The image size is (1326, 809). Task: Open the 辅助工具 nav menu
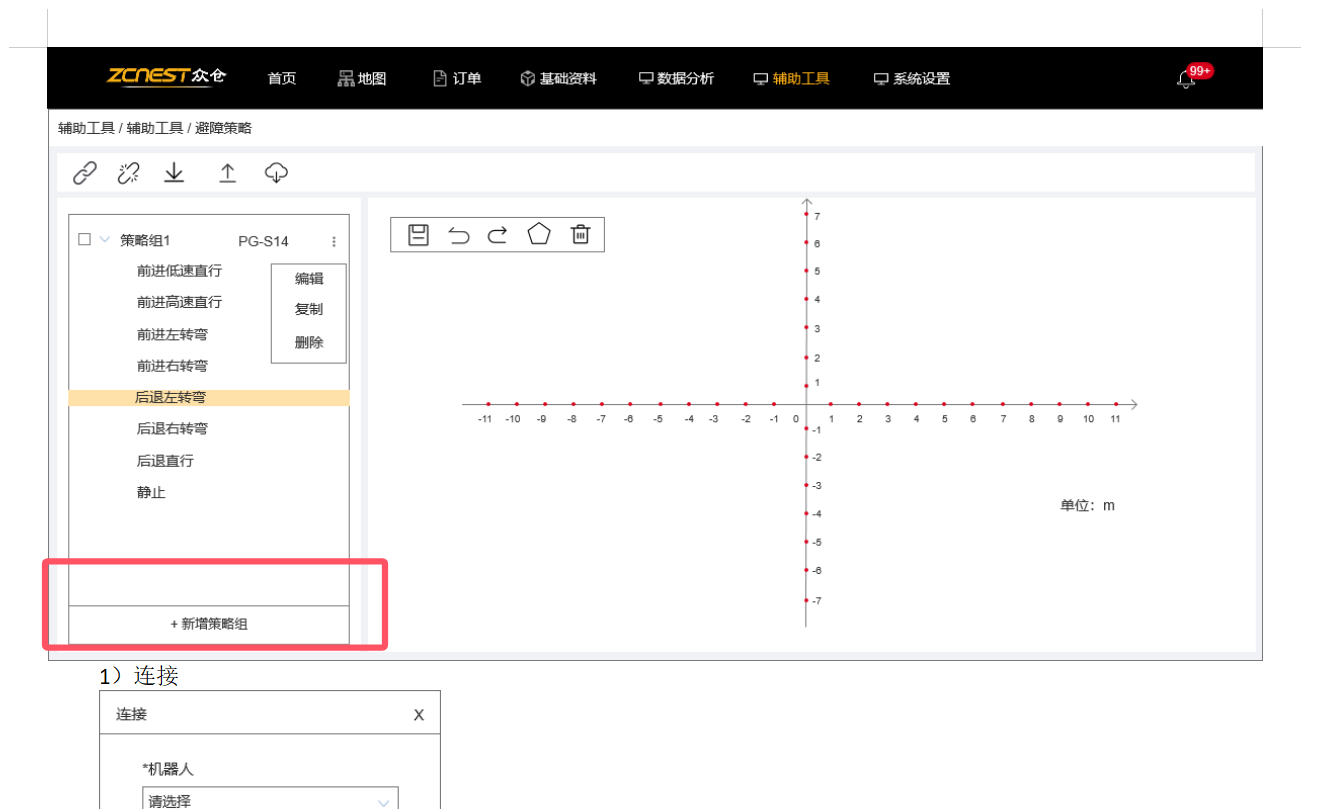click(x=791, y=79)
